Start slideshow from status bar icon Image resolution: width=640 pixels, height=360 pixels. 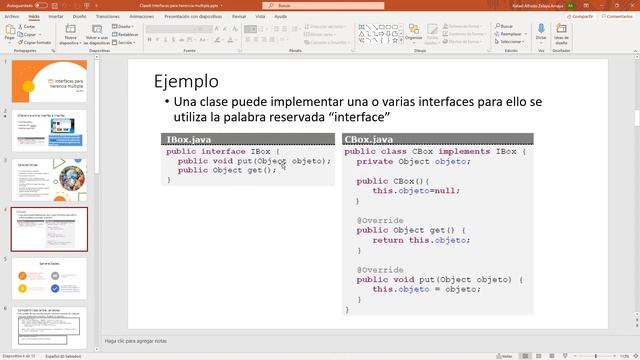[x=565, y=356]
